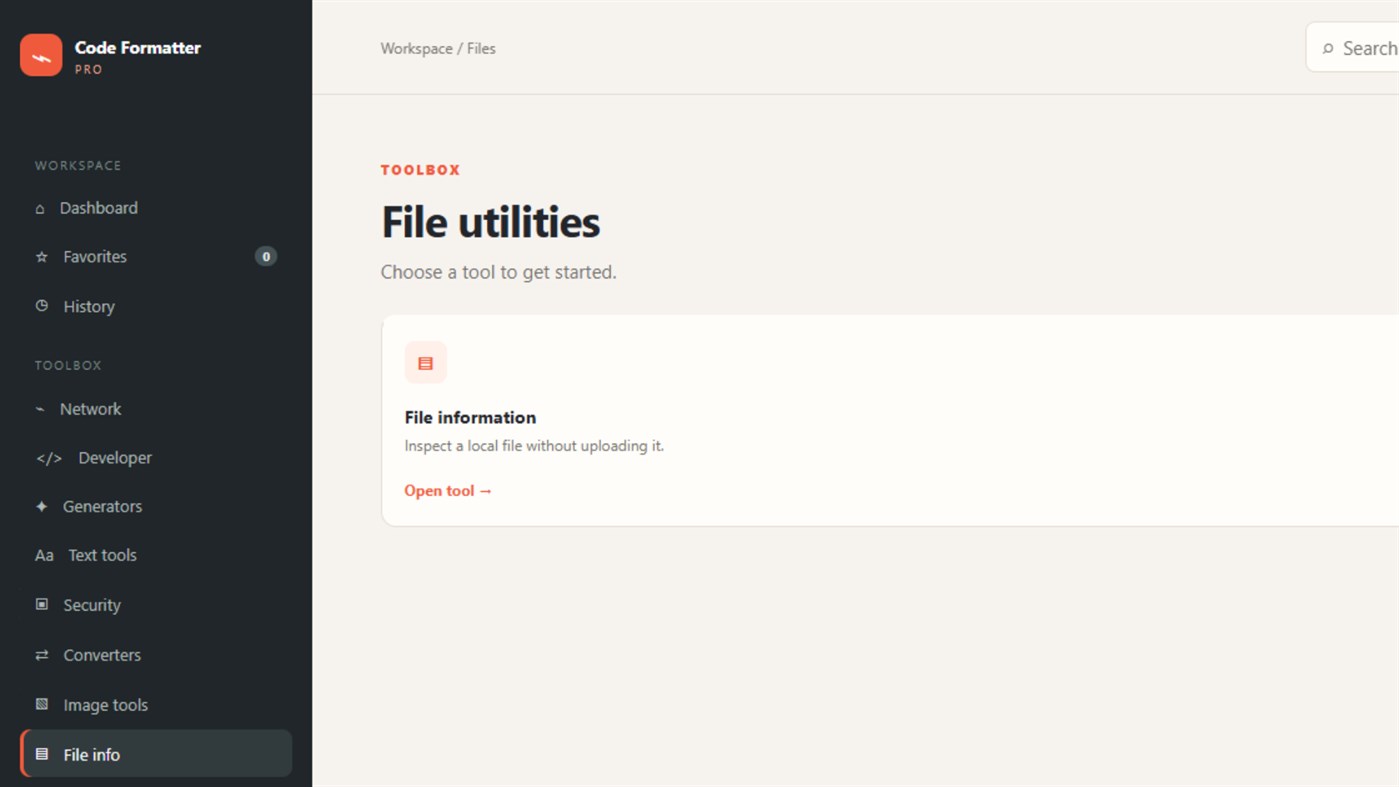Screen dimensions: 1399x787
Task: Click the File information card title
Action: point(470,417)
